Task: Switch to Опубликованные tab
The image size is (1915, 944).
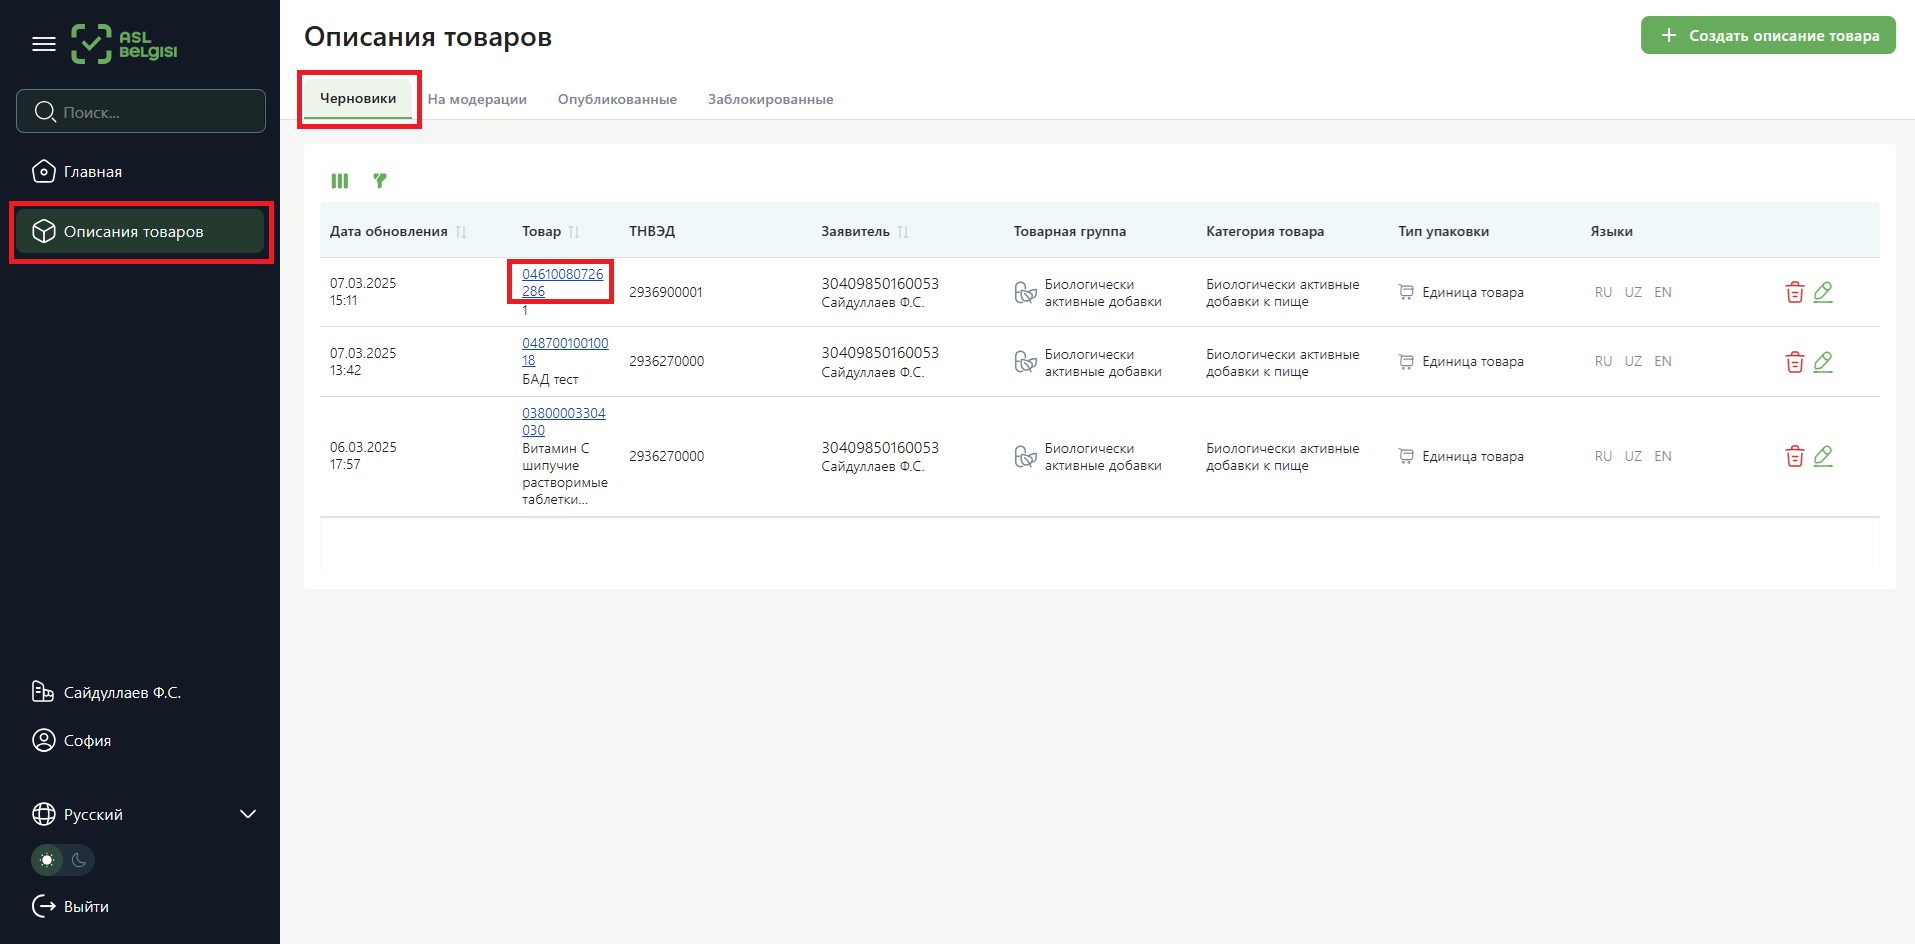Action: click(x=617, y=99)
